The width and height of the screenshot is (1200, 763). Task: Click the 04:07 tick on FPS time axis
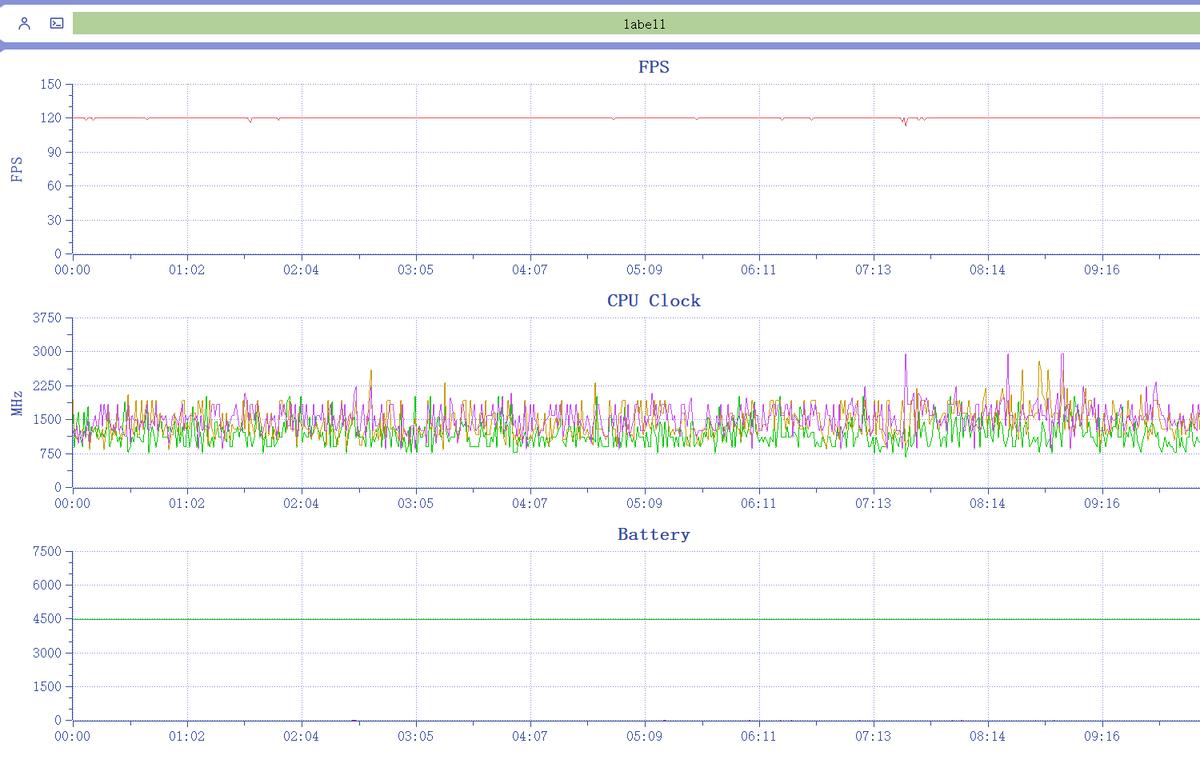point(530,270)
